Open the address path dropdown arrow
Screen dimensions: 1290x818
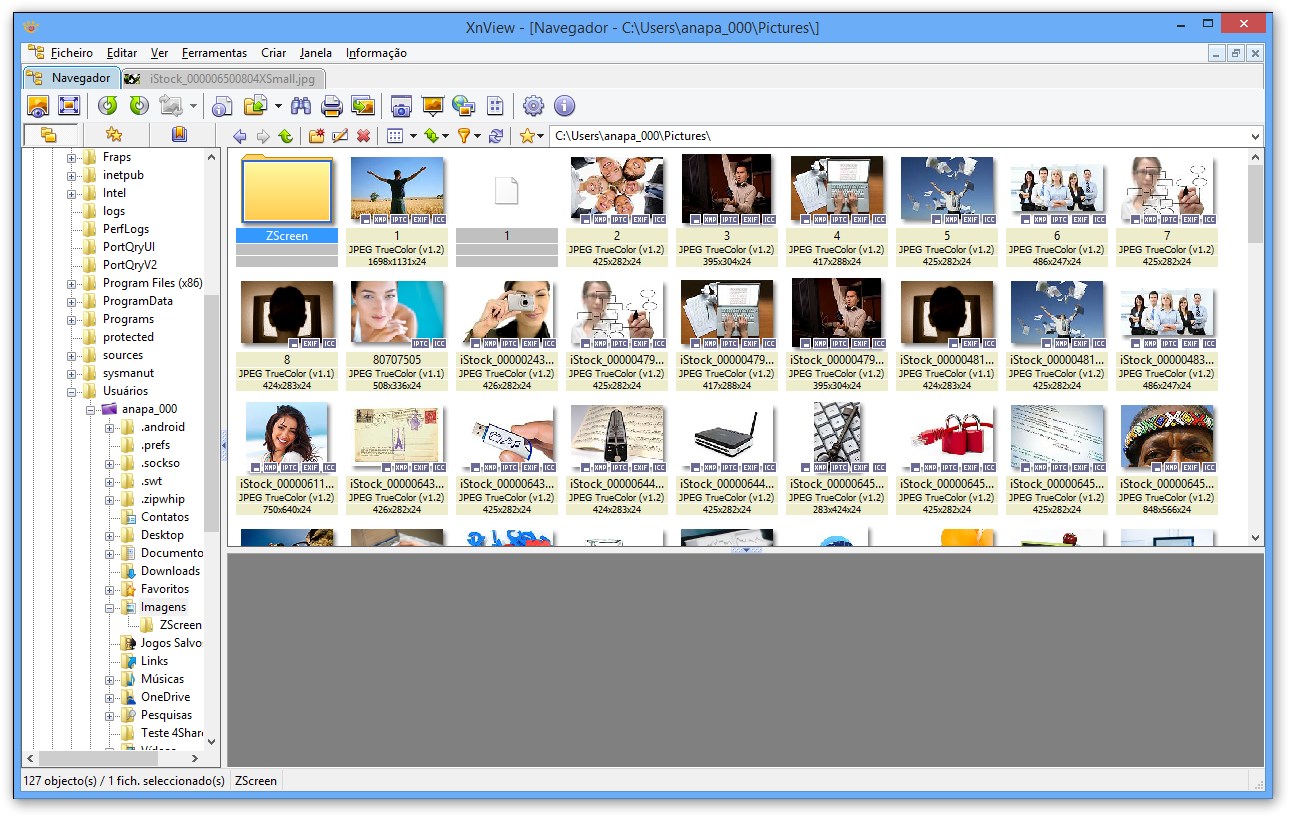[x=1256, y=136]
